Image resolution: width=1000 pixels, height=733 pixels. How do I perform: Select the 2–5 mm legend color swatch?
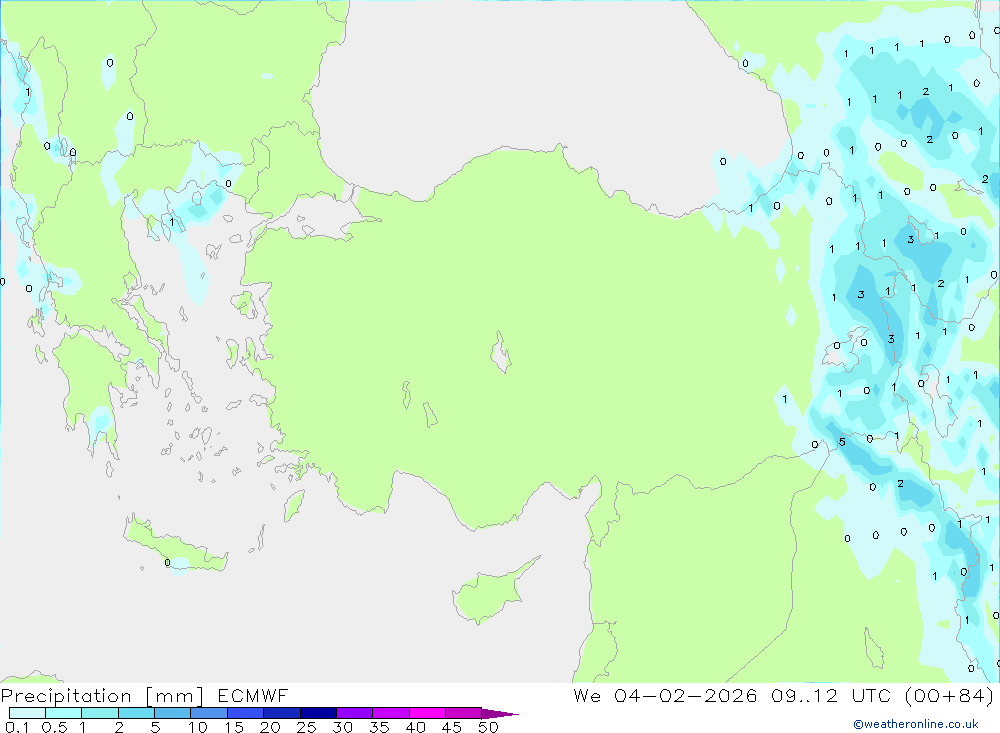[136, 713]
